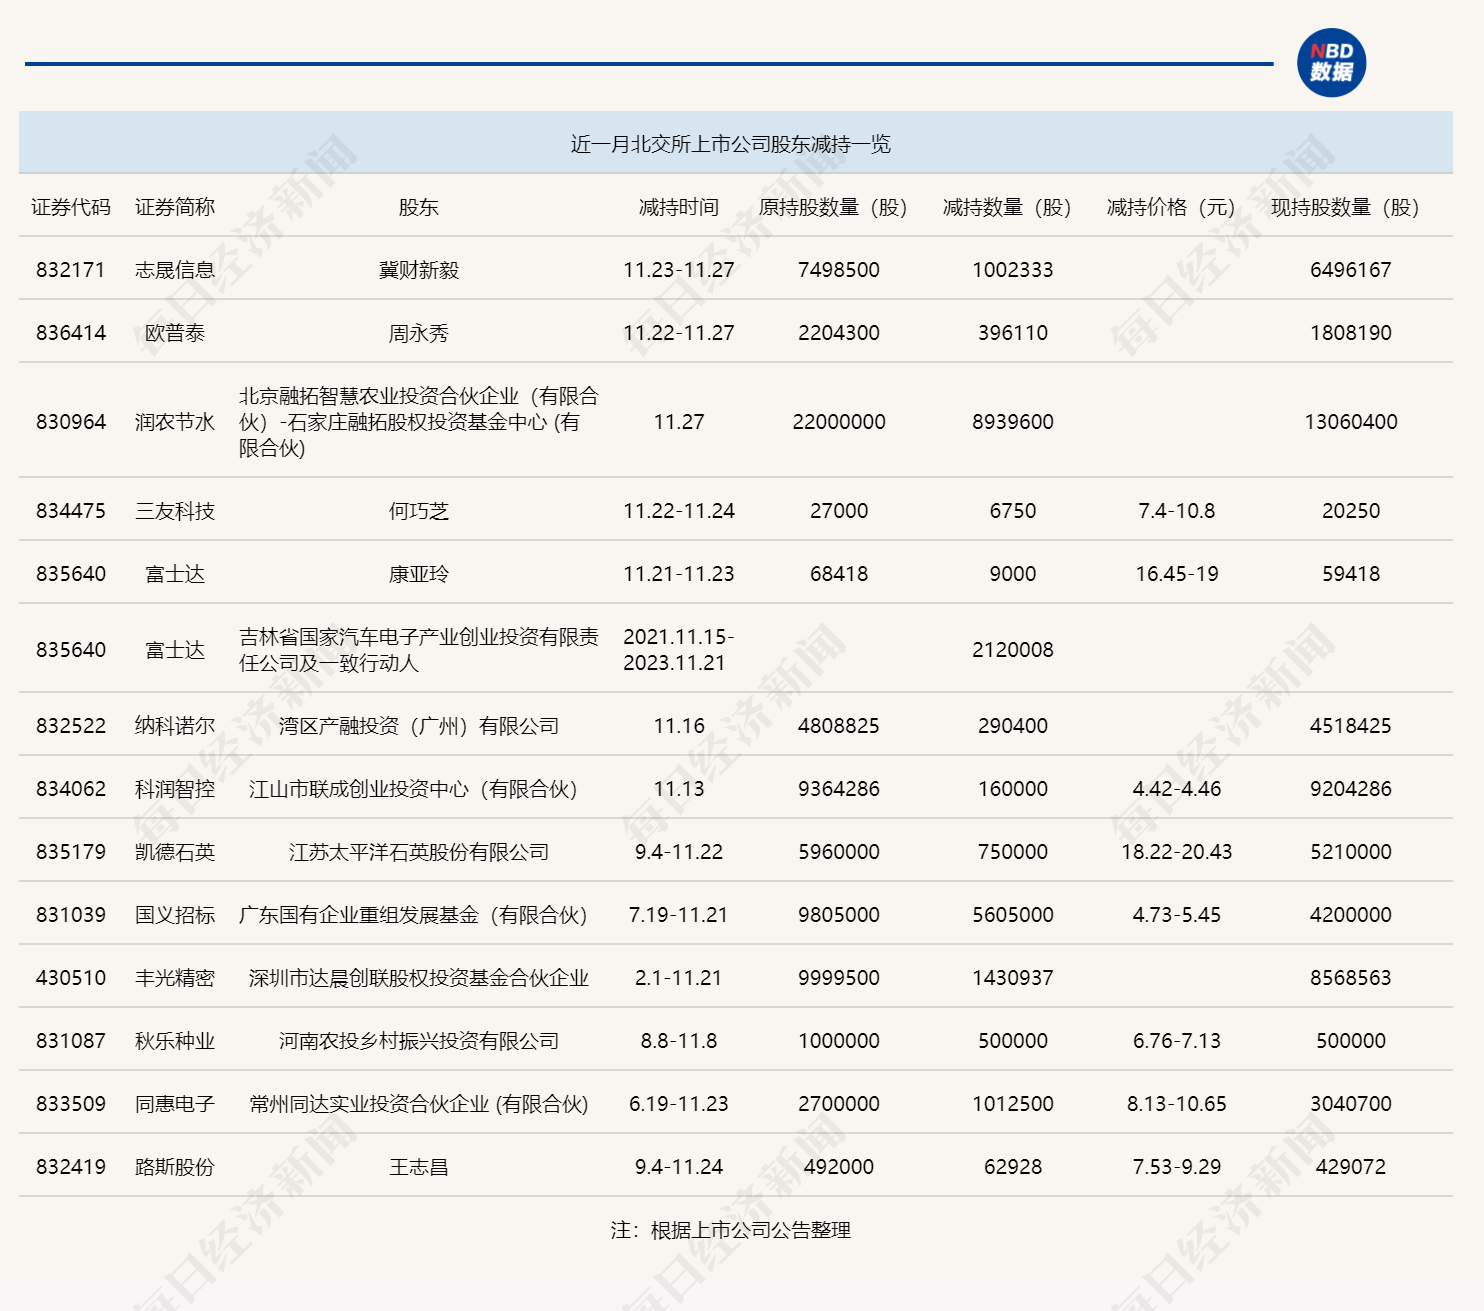The image size is (1484, 1311).
Task: Select shareholder 深圳市达晨创联股权投资基金合伙企业
Action: click(x=418, y=978)
